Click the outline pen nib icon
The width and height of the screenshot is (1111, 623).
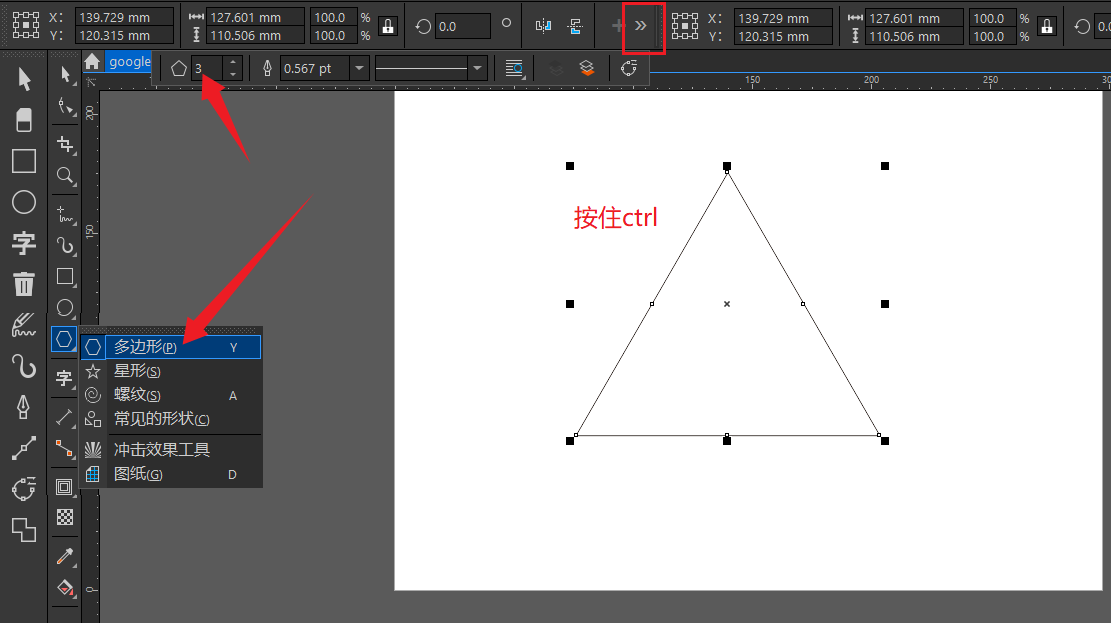tap(267, 68)
